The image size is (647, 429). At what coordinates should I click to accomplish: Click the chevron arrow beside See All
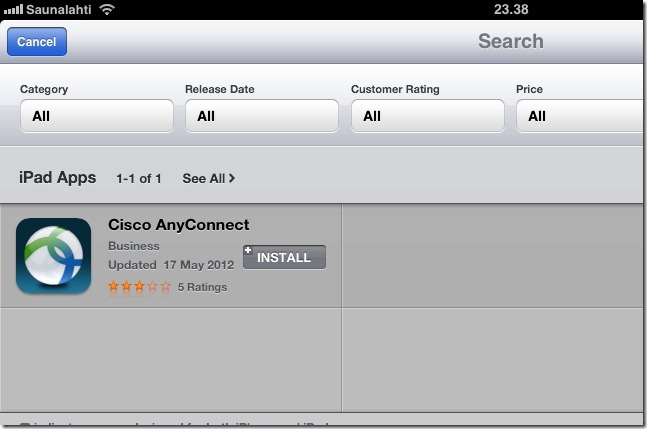pos(233,178)
